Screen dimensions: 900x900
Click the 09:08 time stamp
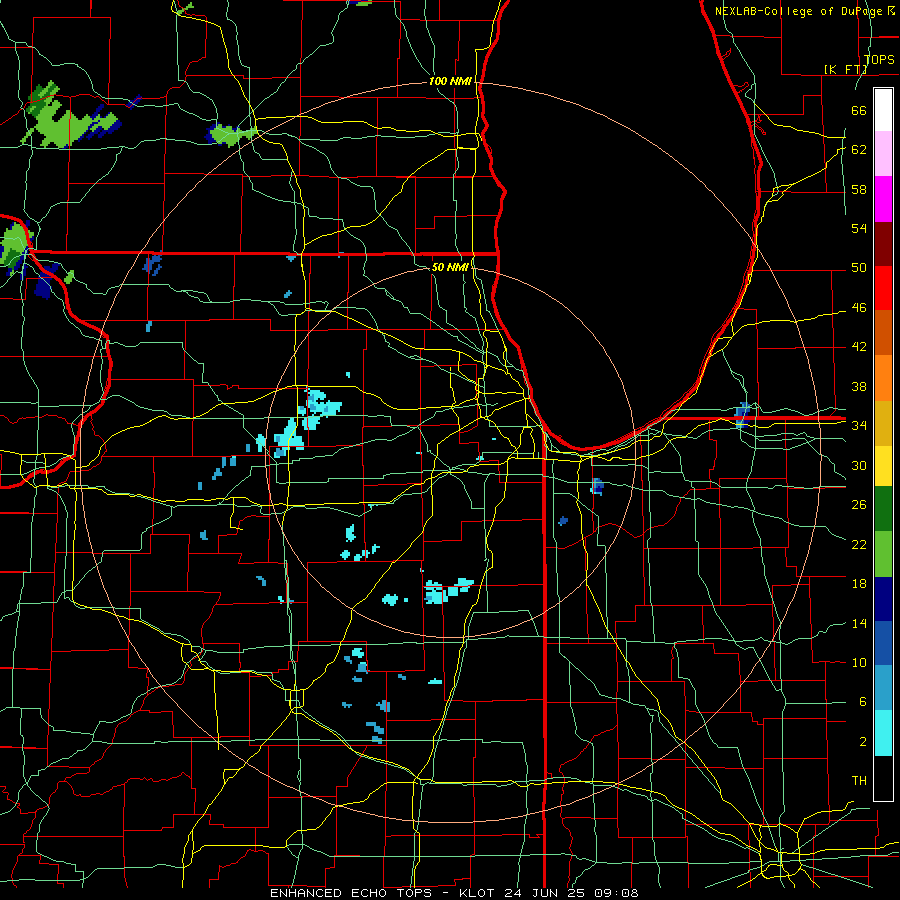click(617, 893)
